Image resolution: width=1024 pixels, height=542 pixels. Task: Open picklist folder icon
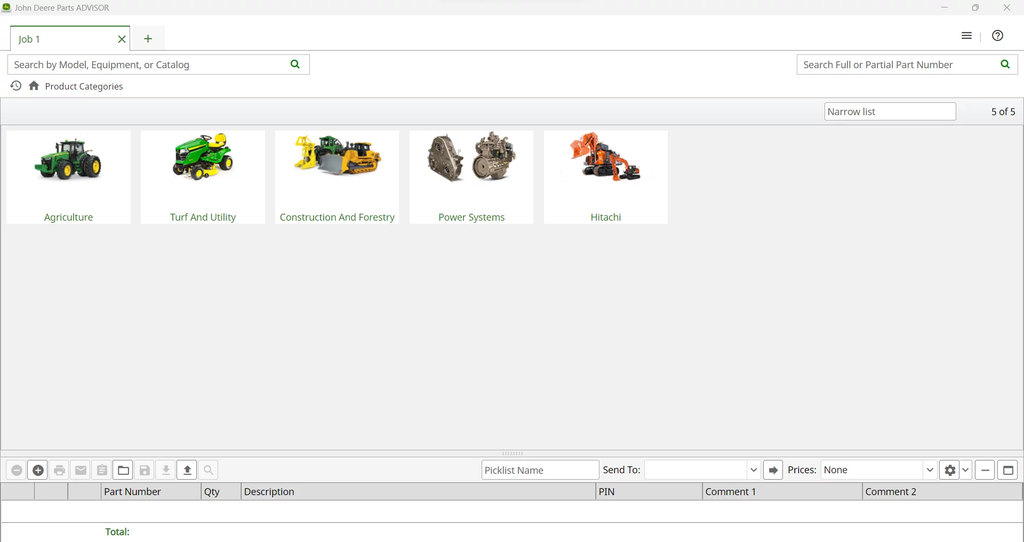pyautogui.click(x=123, y=470)
